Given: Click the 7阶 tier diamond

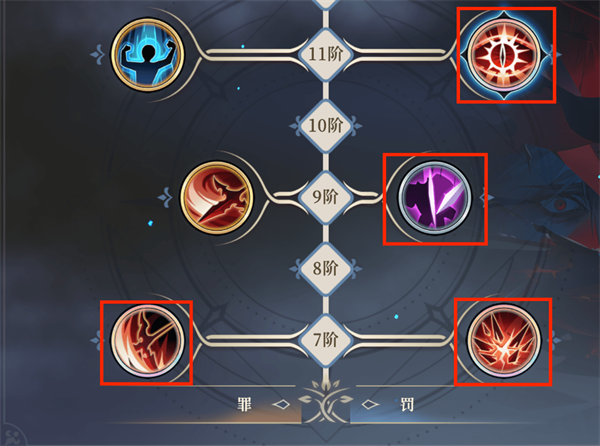Looking at the screenshot, I should pyautogui.click(x=325, y=340).
